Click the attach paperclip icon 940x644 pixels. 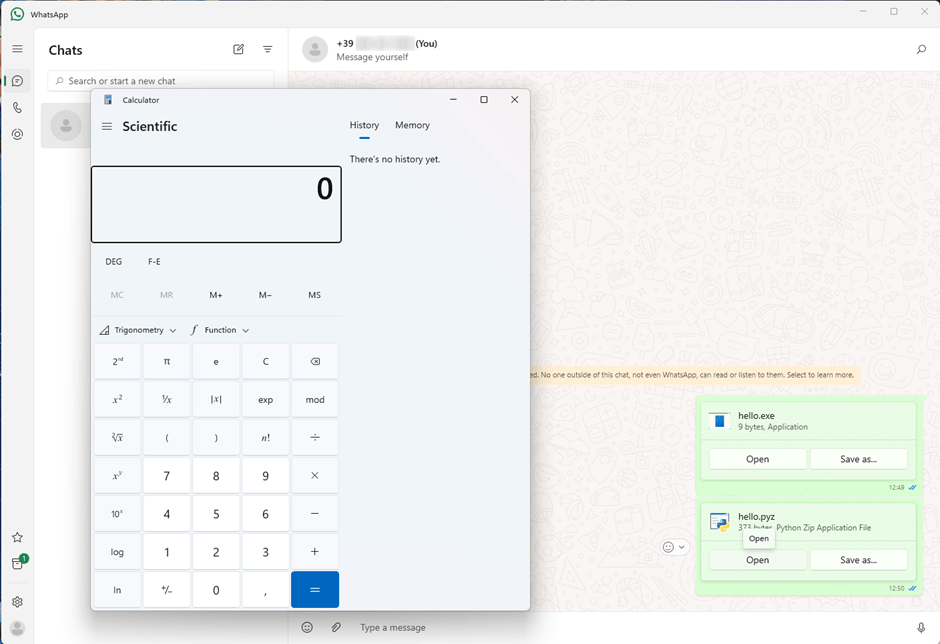click(337, 627)
